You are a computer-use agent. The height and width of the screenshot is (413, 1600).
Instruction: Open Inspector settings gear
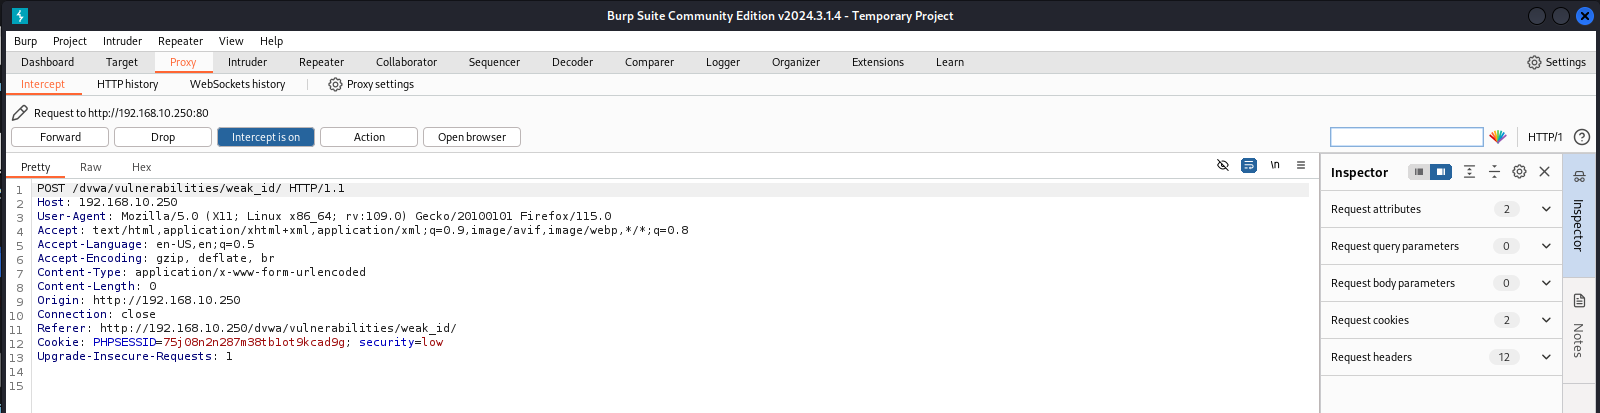point(1519,172)
